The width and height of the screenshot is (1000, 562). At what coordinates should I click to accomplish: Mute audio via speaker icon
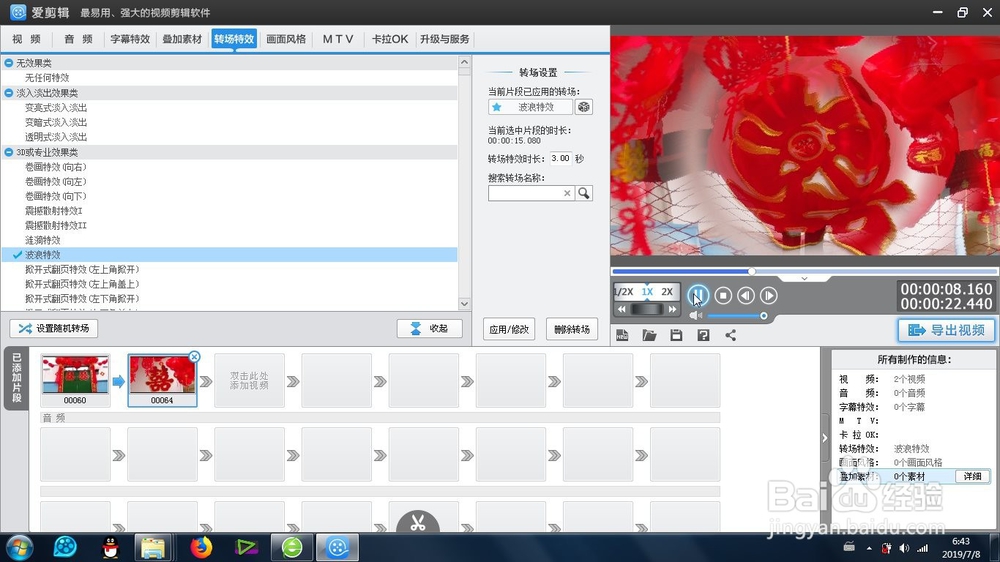pos(696,316)
